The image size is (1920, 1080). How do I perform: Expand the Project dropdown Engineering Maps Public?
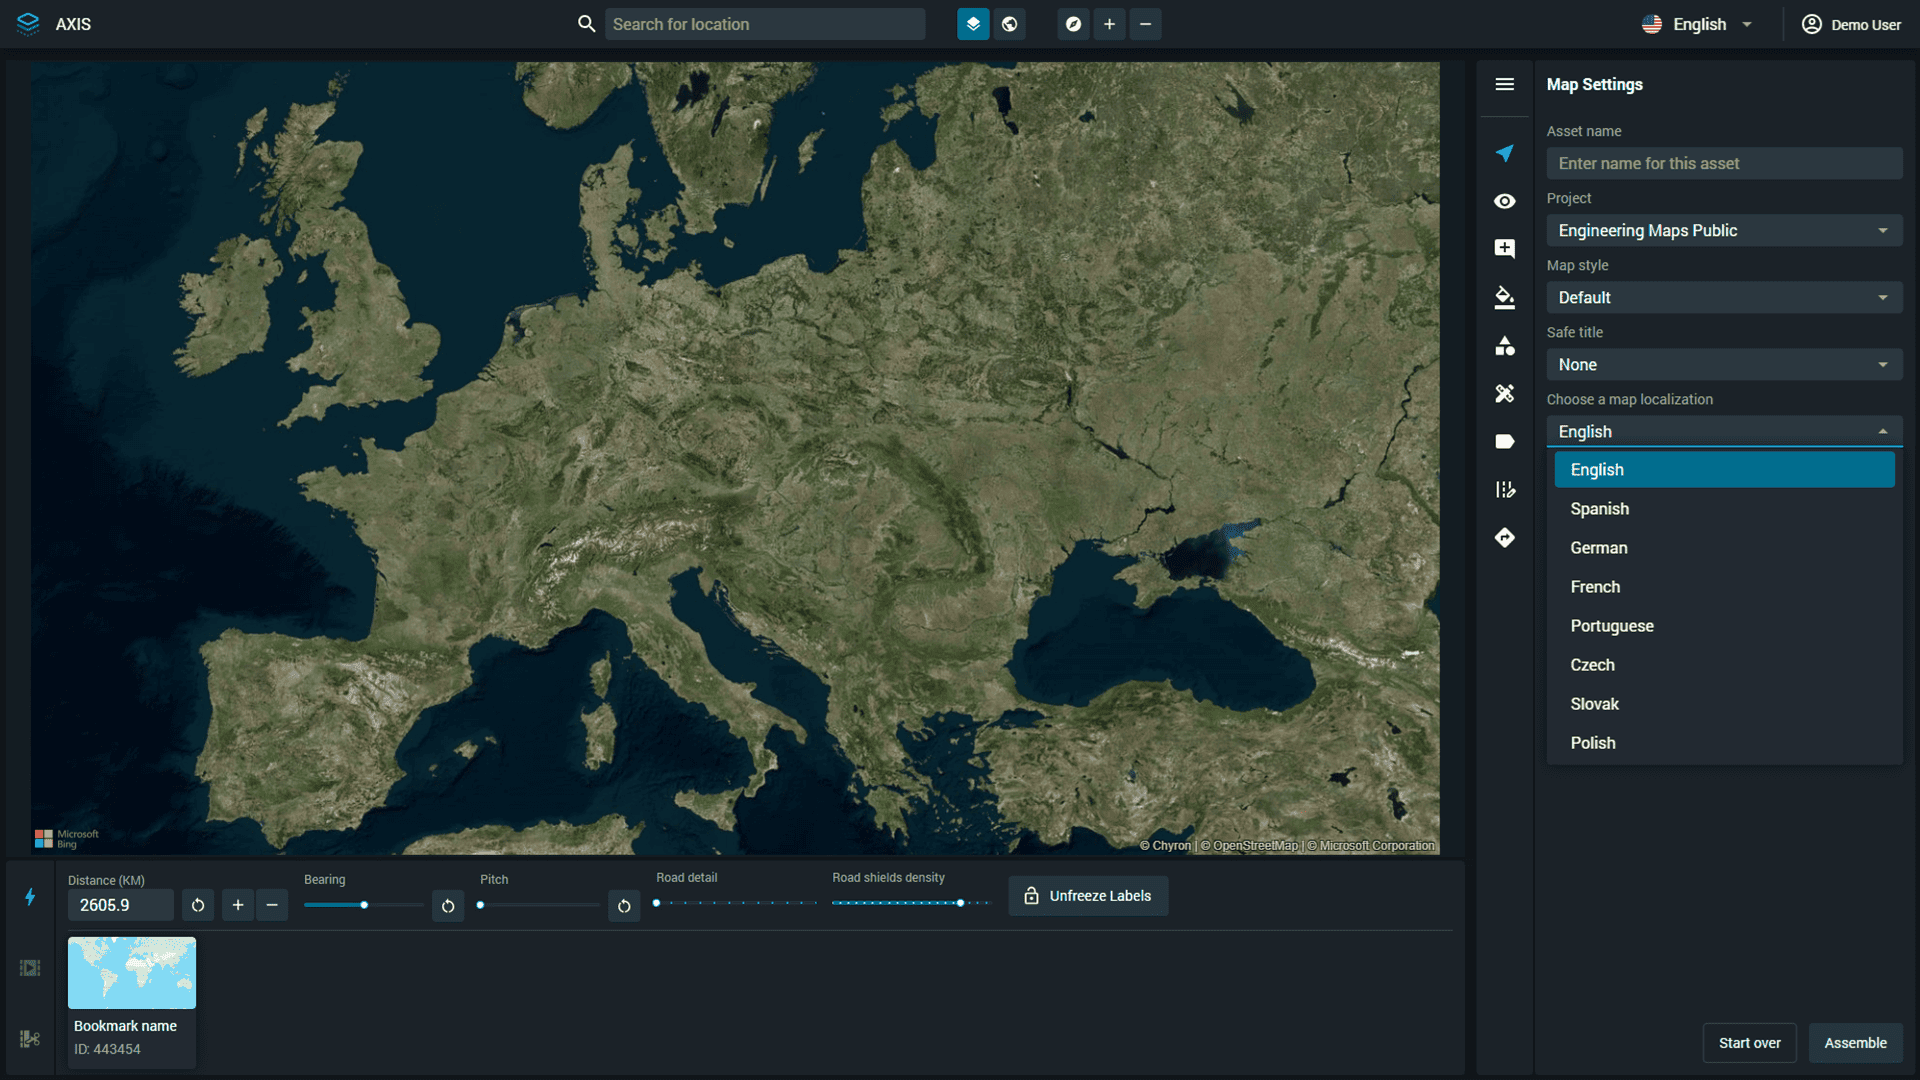(x=1723, y=231)
